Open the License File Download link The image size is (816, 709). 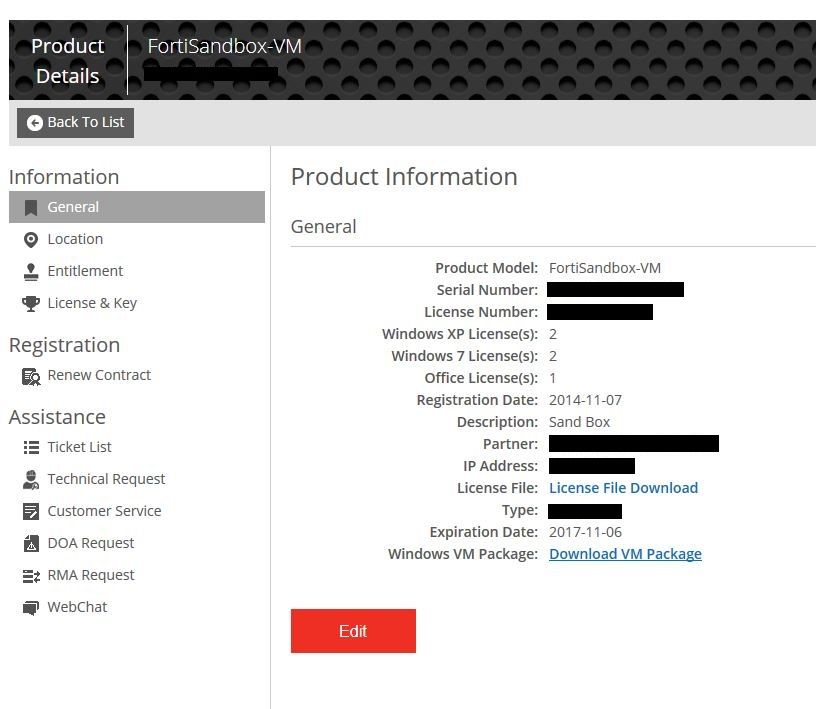(x=623, y=488)
